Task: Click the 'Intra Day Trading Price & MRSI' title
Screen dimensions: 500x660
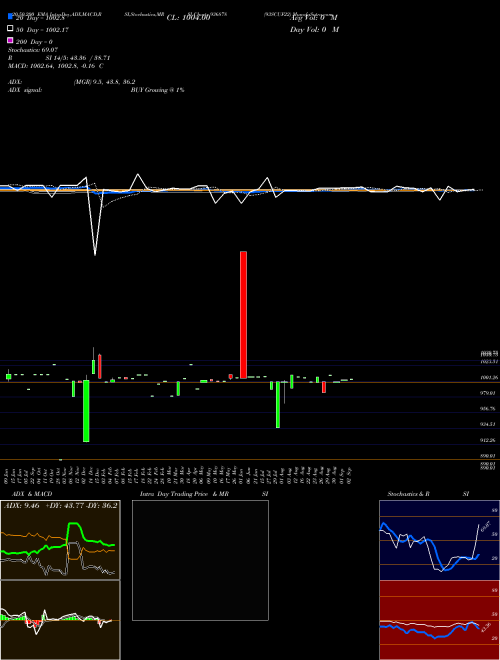Action: [x=204, y=493]
